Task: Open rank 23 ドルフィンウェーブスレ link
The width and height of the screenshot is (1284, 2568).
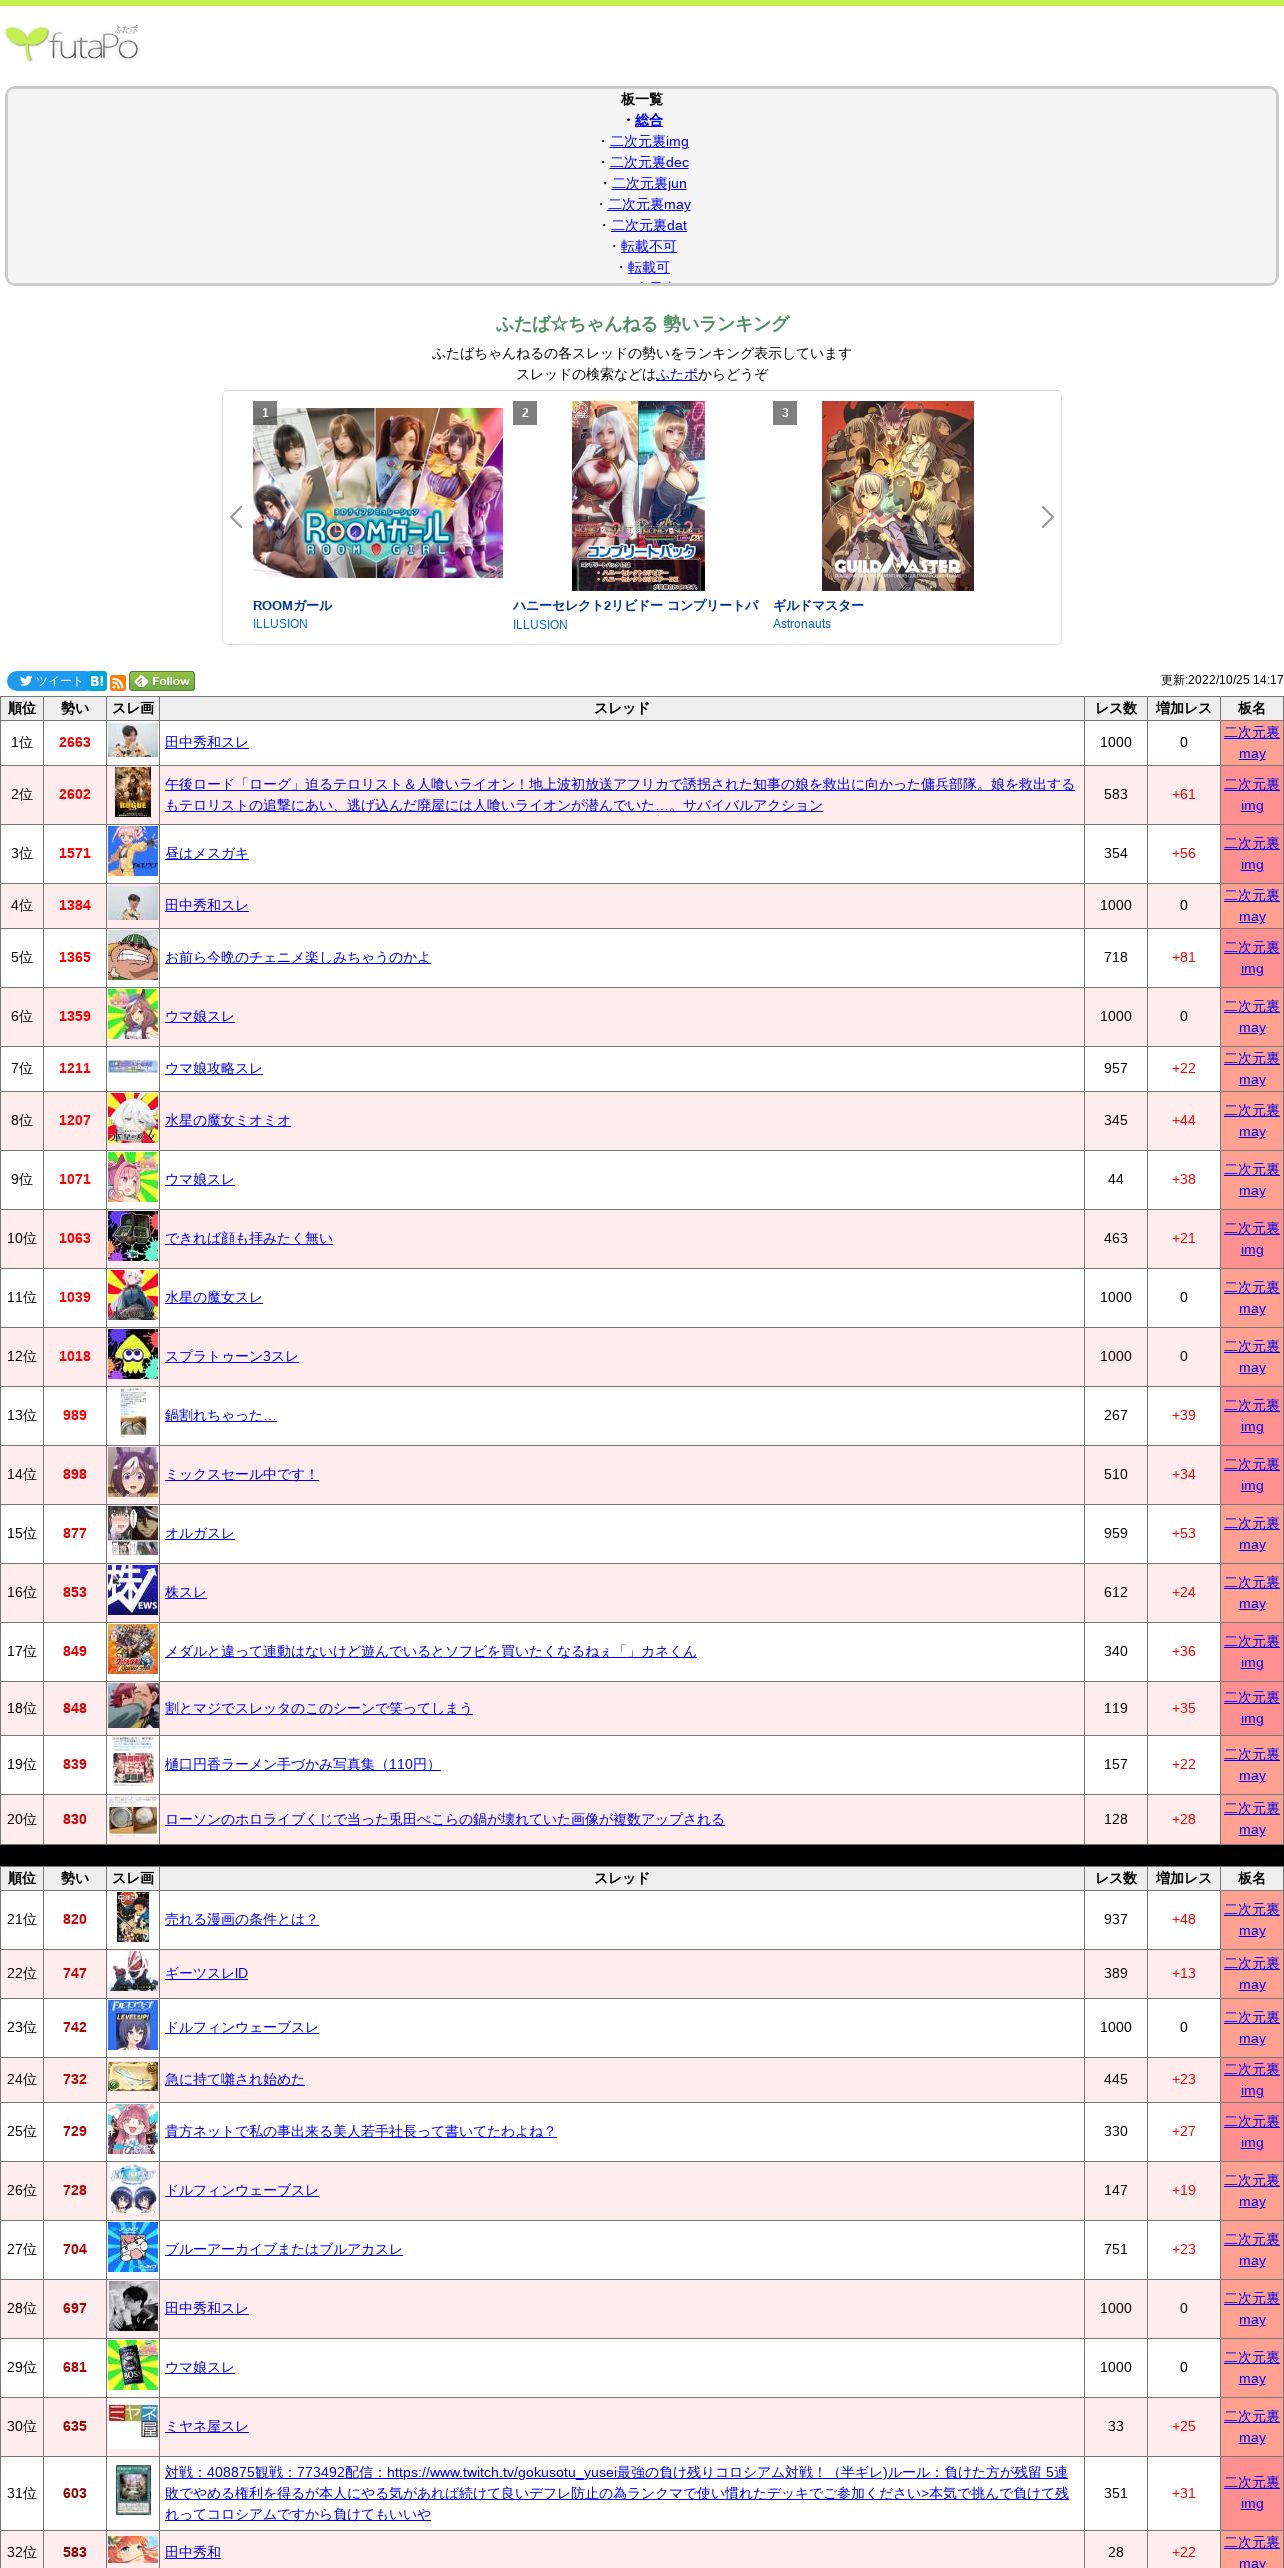Action: (242, 2027)
